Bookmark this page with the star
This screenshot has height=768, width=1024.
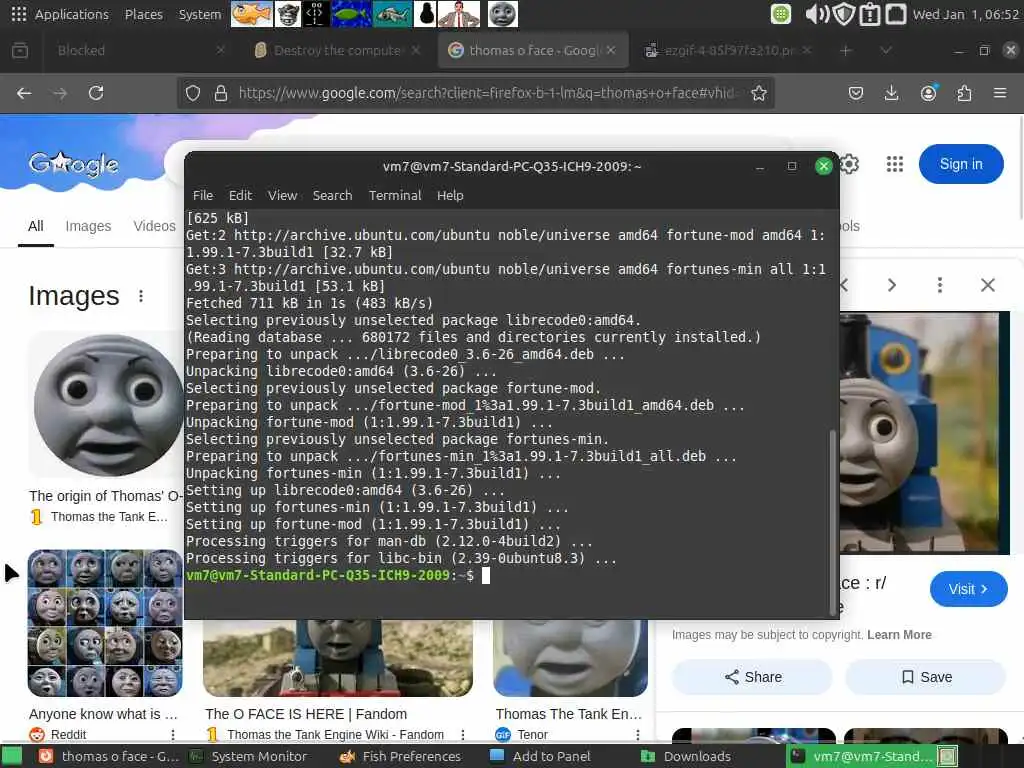[758, 93]
